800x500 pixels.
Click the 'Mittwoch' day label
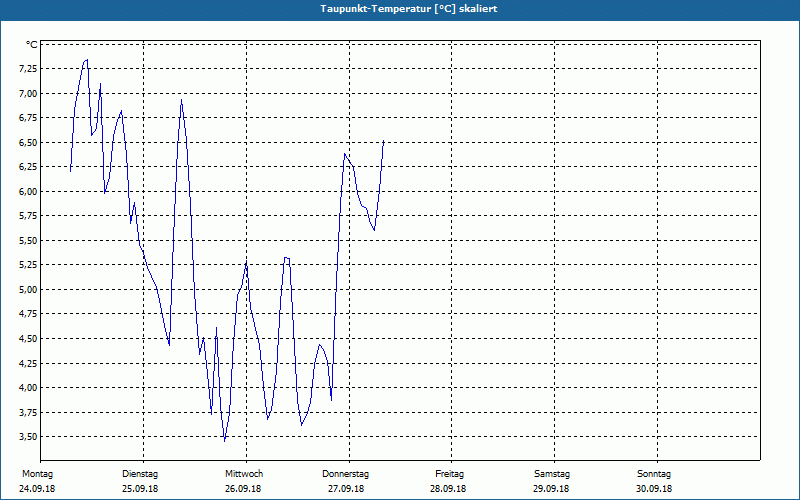pos(244,474)
